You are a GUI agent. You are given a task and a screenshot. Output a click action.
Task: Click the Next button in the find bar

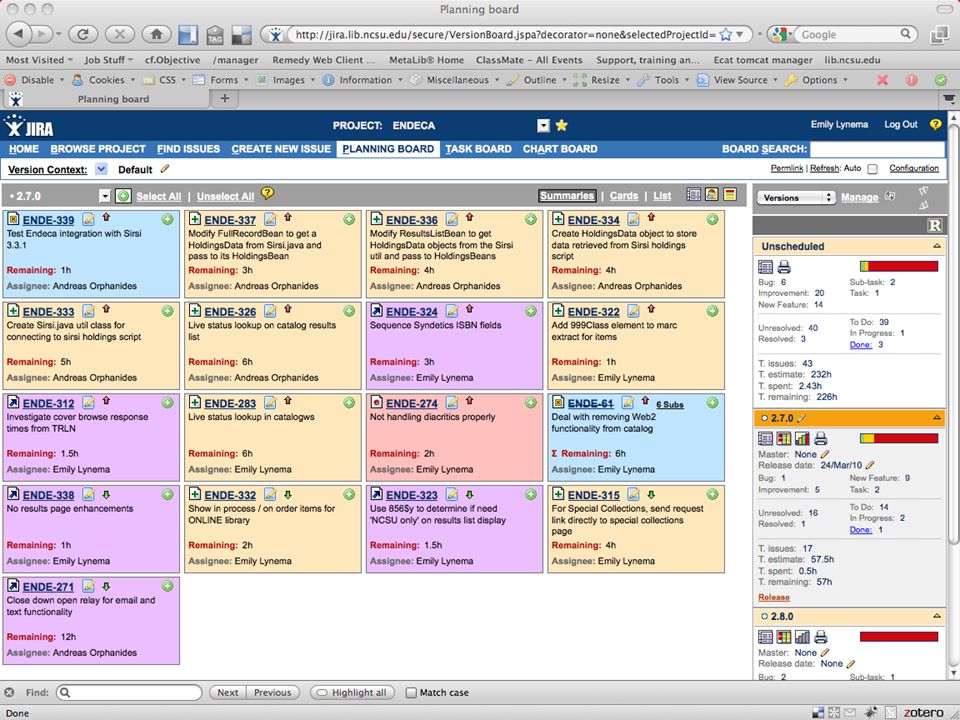point(228,692)
